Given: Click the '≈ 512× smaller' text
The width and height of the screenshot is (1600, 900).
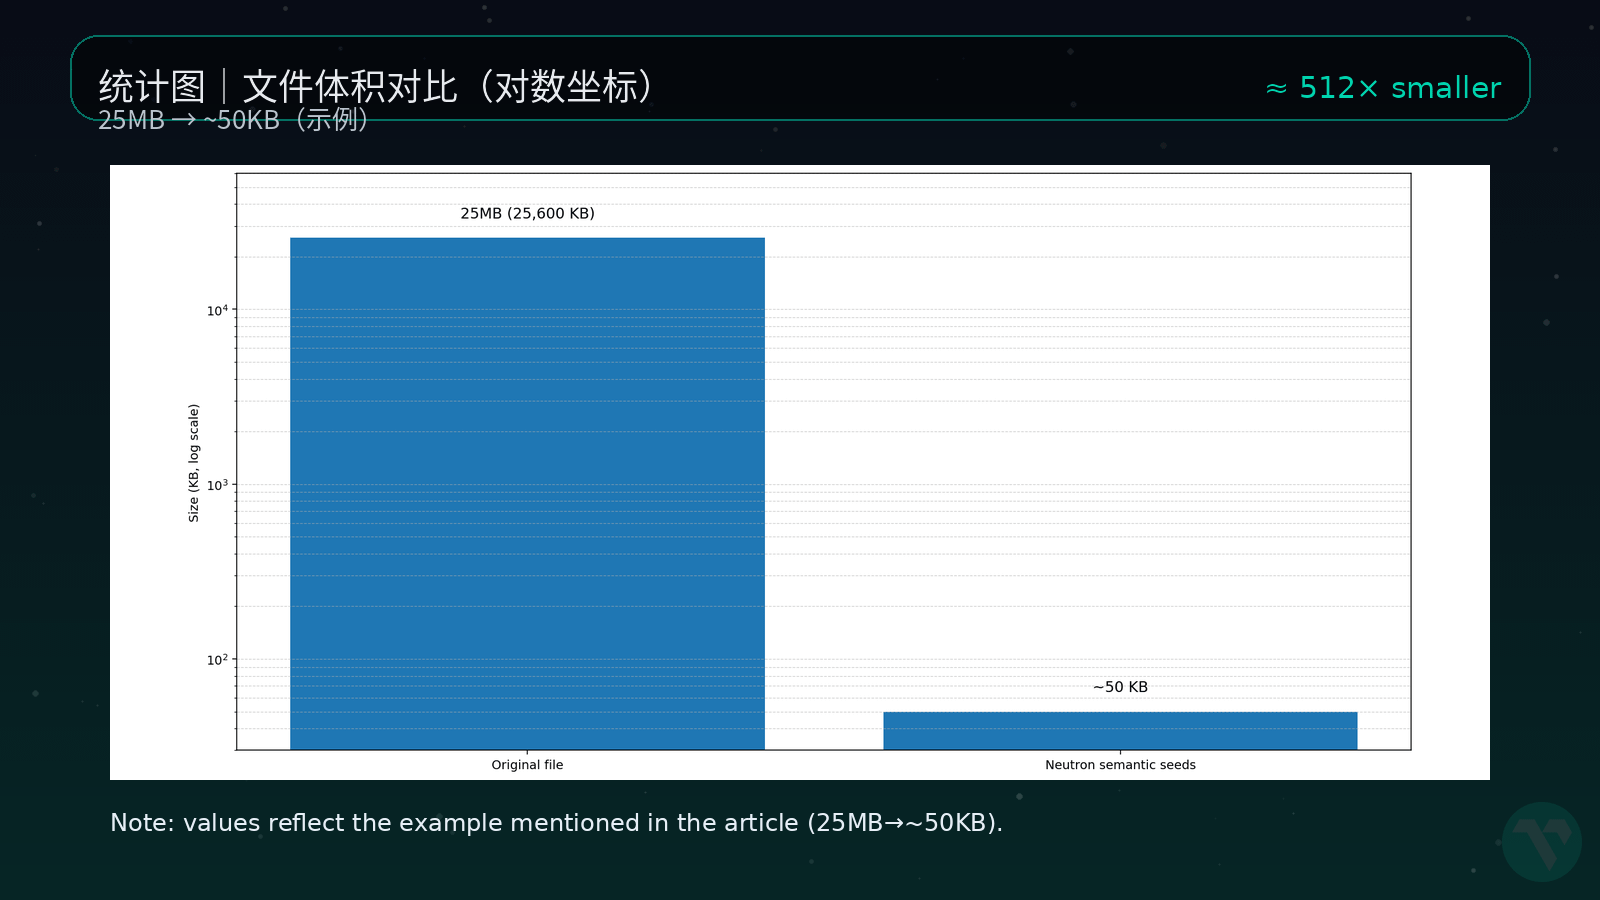Looking at the screenshot, I should click(1383, 88).
